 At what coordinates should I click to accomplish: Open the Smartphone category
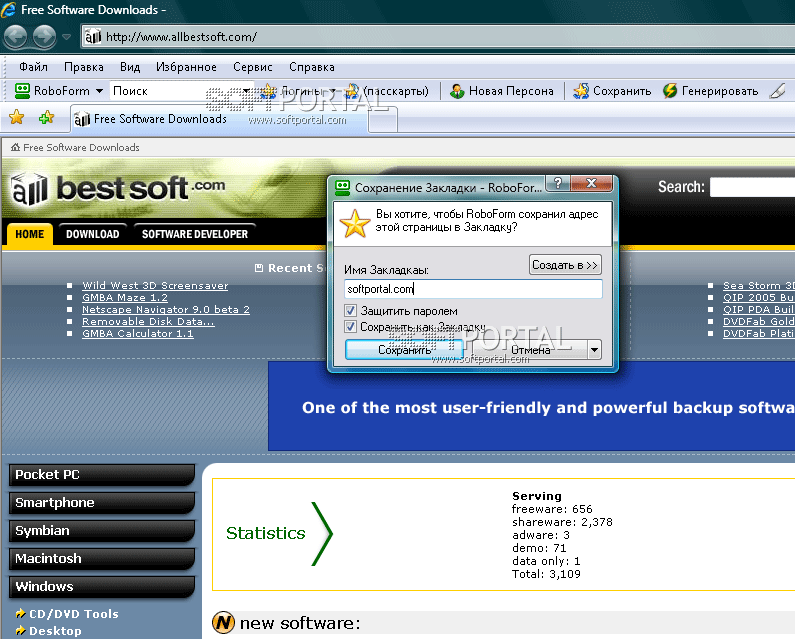click(102, 503)
